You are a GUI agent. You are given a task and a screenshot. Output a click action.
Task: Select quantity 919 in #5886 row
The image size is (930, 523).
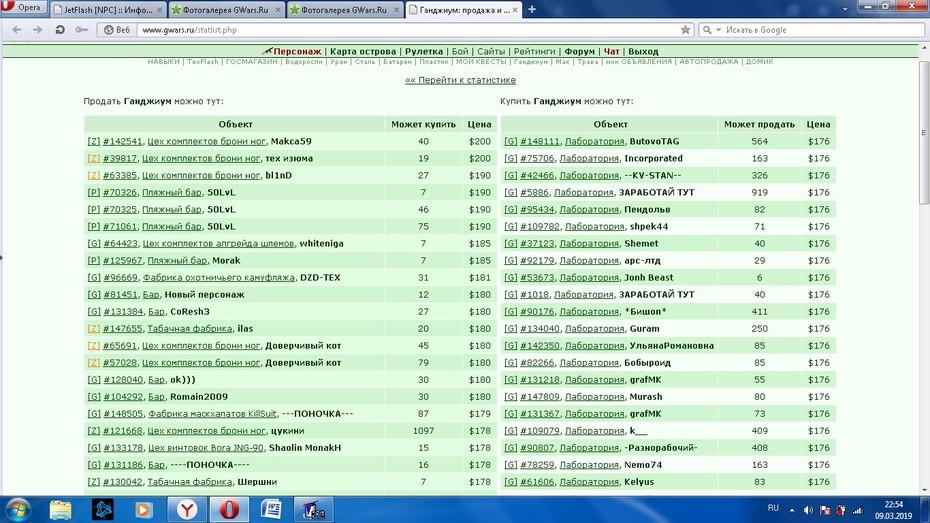point(759,192)
